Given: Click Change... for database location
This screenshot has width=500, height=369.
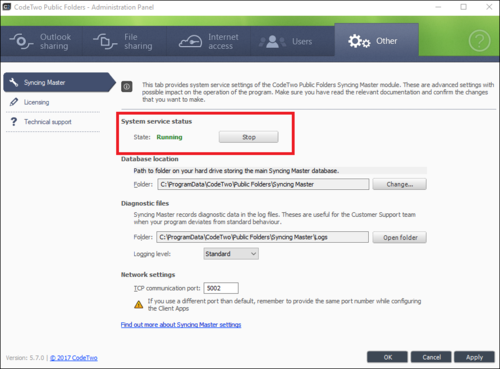Looking at the screenshot, I should (x=399, y=184).
